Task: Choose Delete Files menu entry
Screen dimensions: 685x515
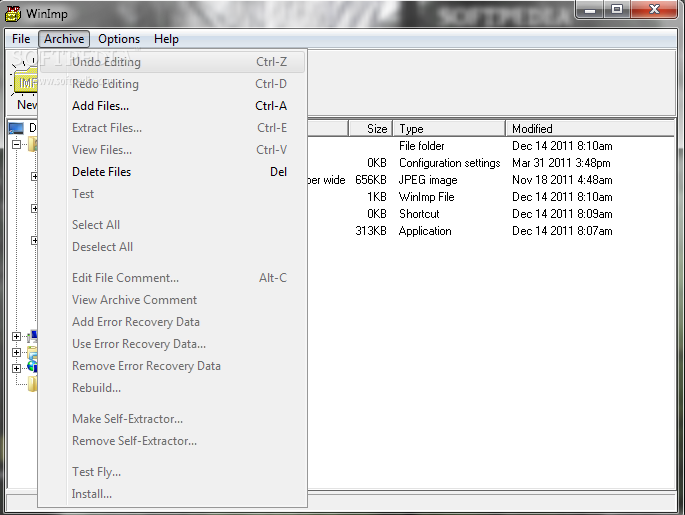Action: point(172,172)
